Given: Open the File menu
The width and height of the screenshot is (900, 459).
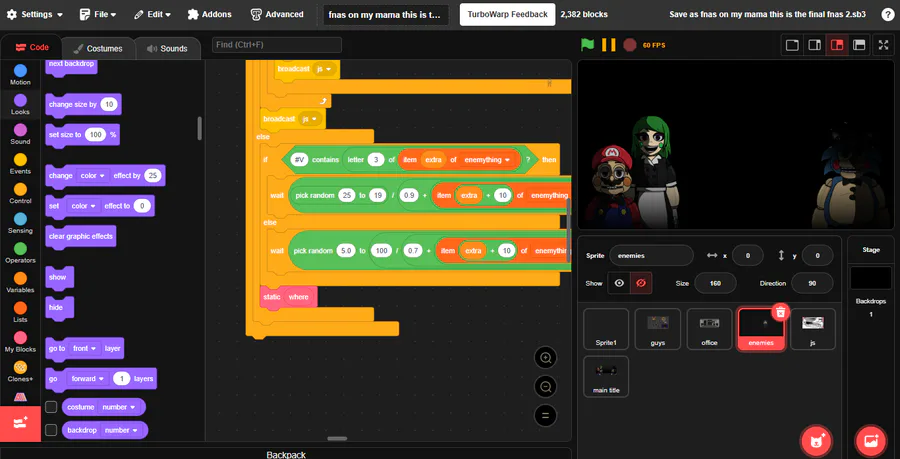Looking at the screenshot, I should tap(98, 14).
